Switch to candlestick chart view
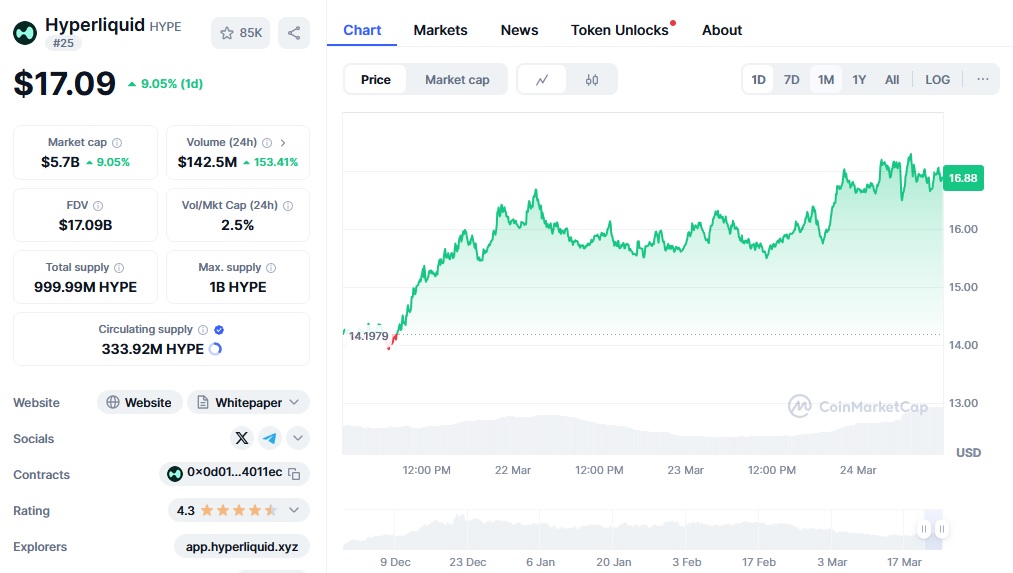 [x=592, y=79]
